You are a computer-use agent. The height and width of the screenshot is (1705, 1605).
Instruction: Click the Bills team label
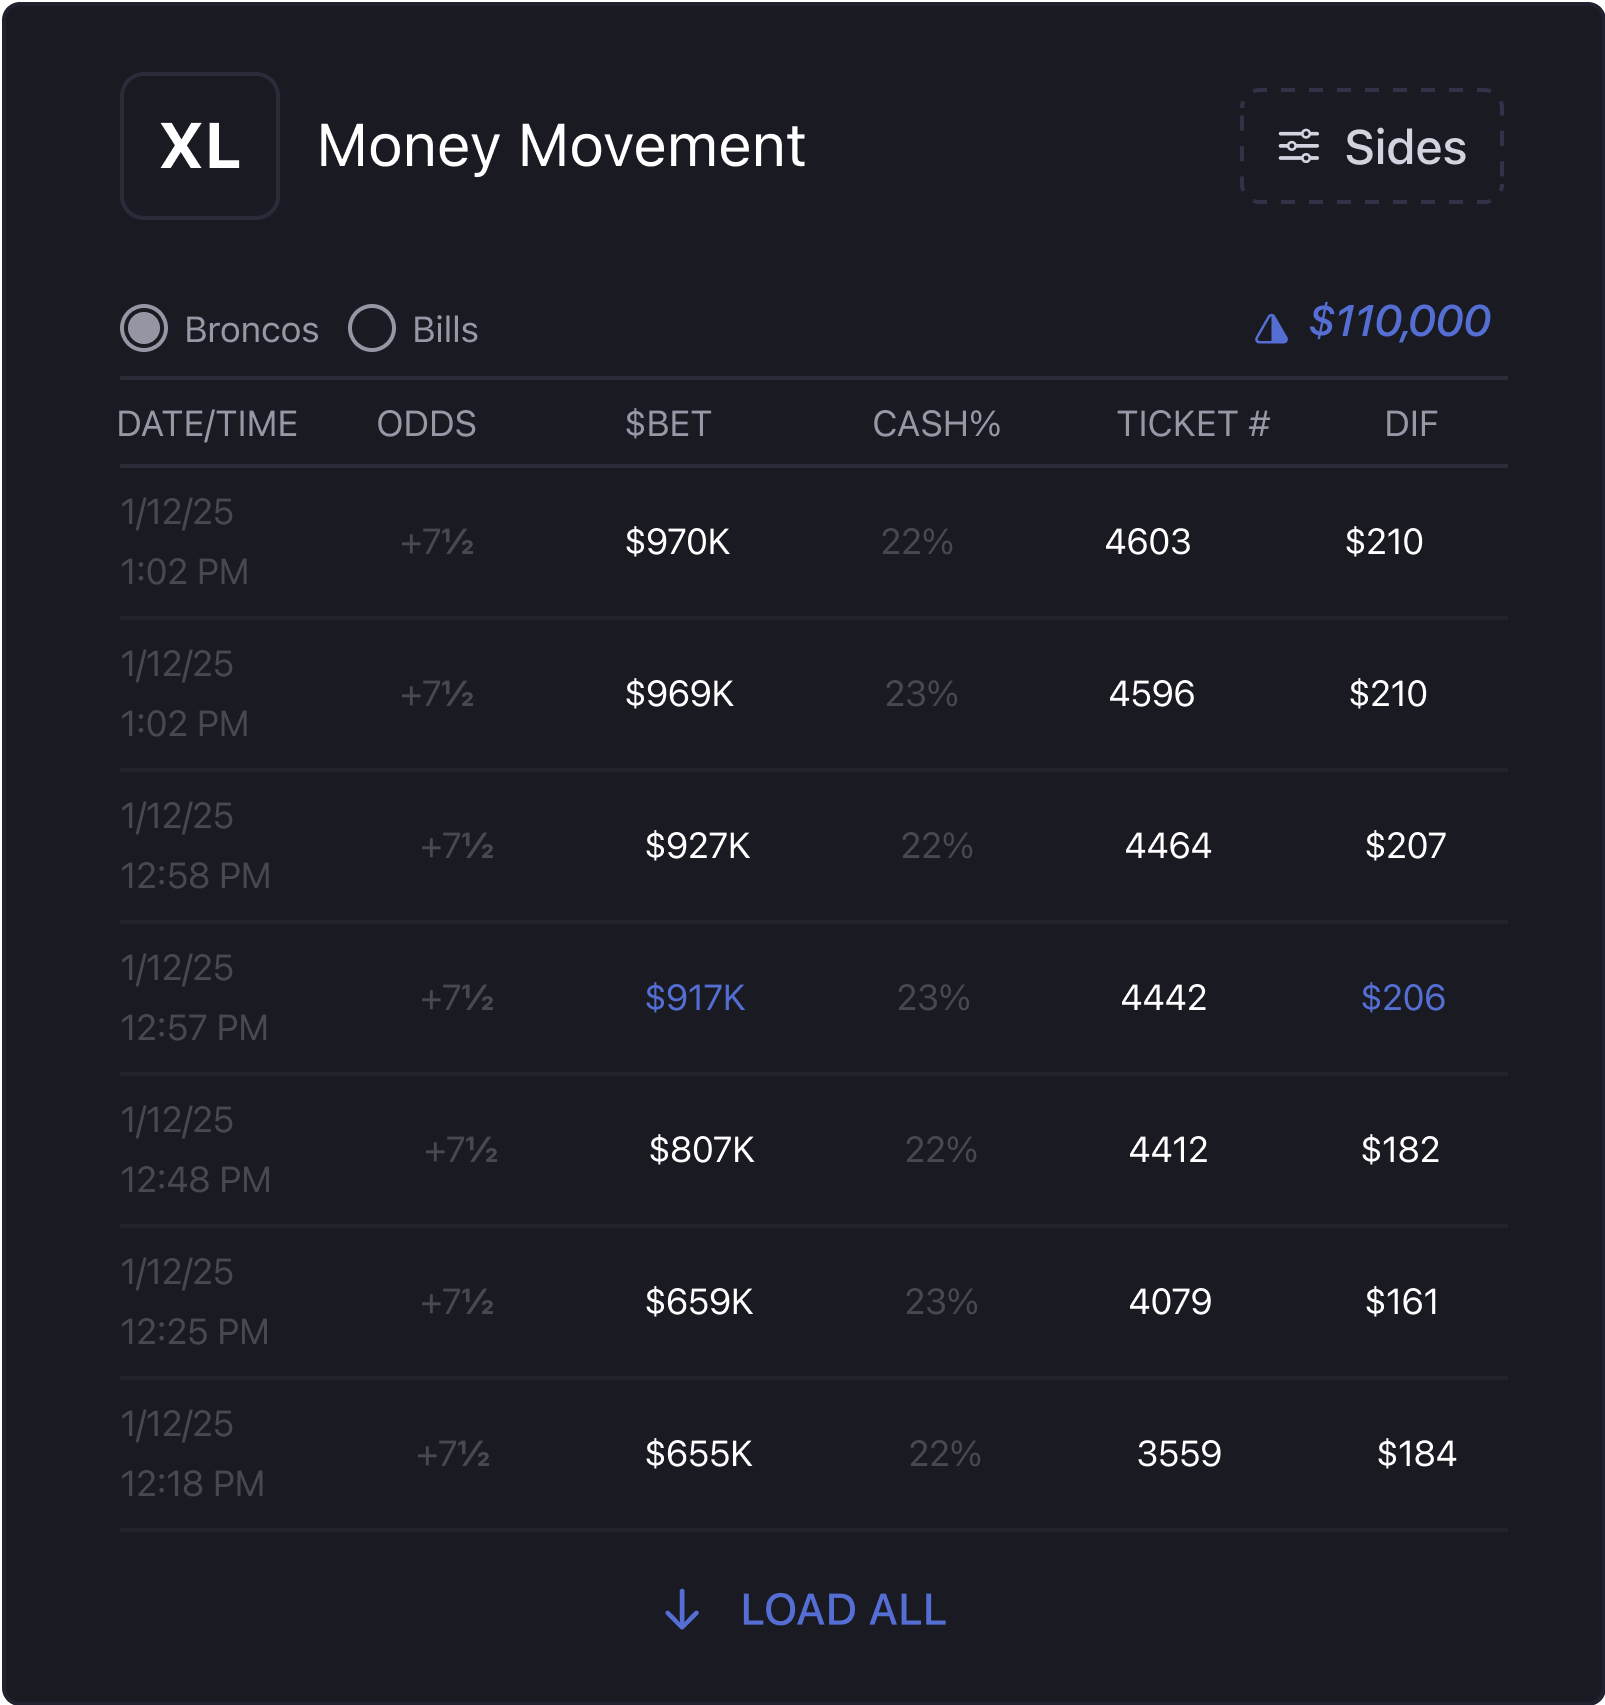[x=445, y=329]
